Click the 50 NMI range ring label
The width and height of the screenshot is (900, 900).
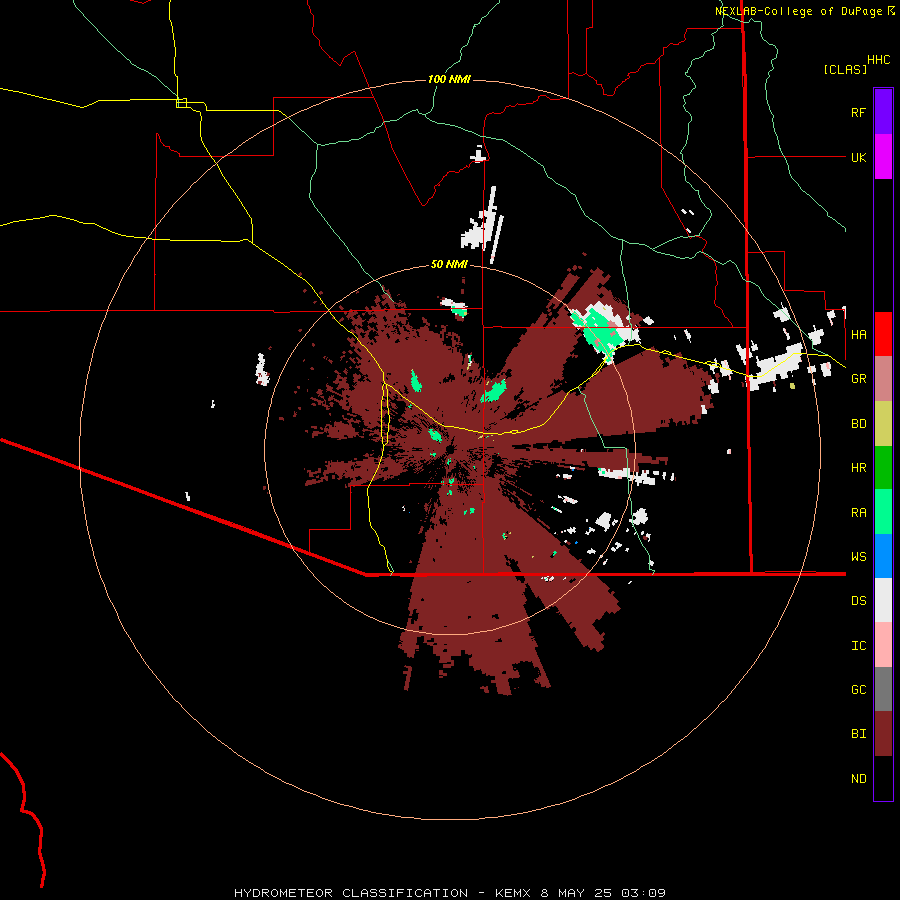pyautogui.click(x=449, y=264)
